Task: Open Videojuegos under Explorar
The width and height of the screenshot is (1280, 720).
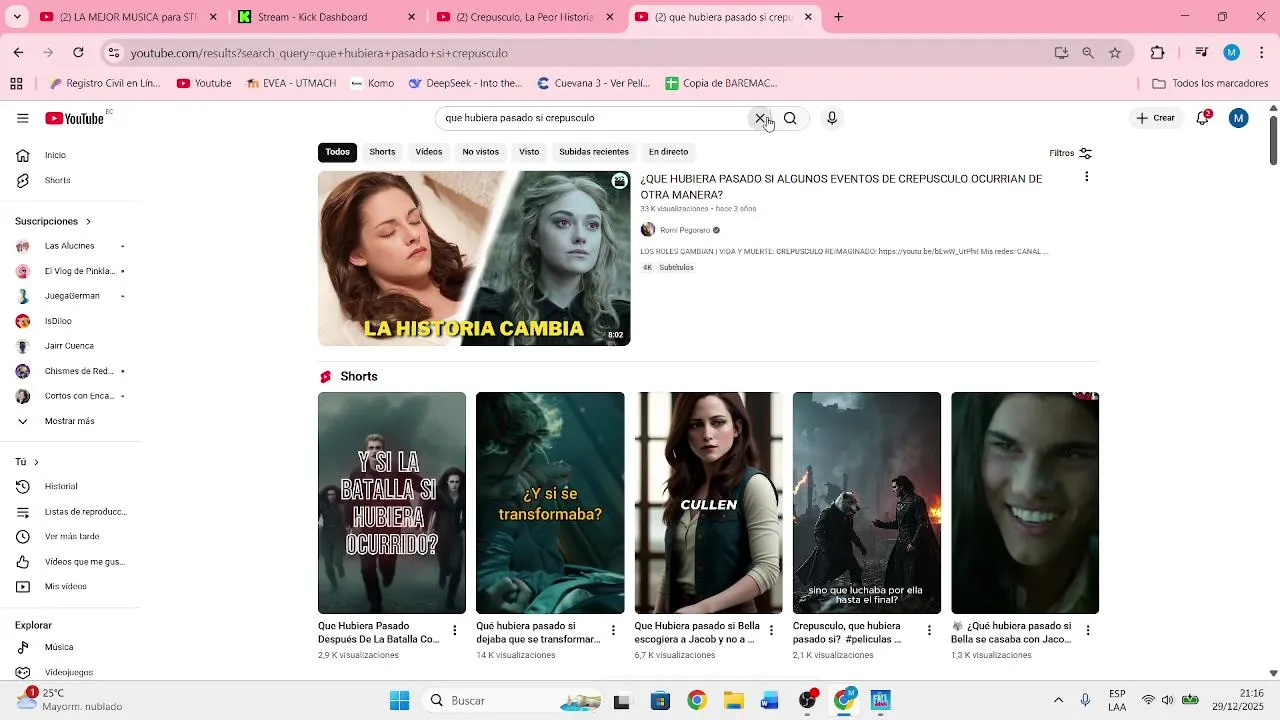Action: click(x=70, y=672)
